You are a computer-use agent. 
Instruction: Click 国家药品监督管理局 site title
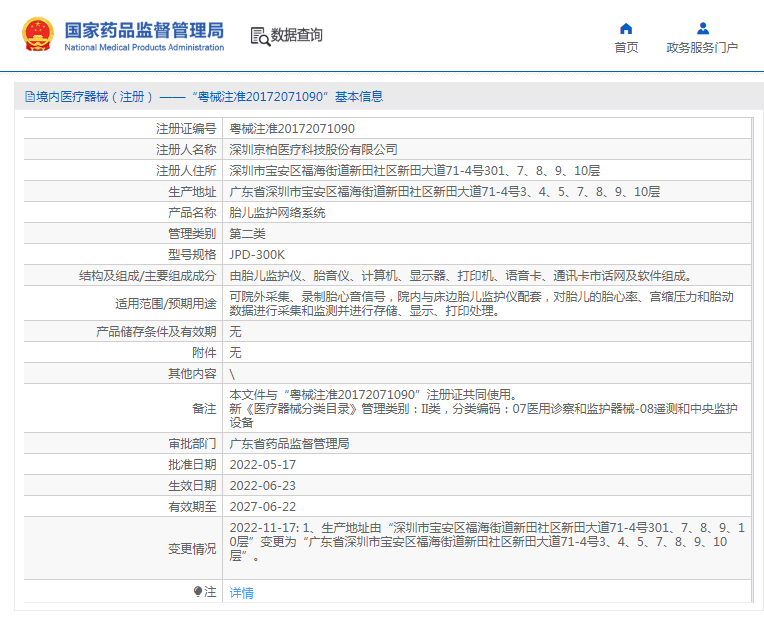pyautogui.click(x=144, y=30)
